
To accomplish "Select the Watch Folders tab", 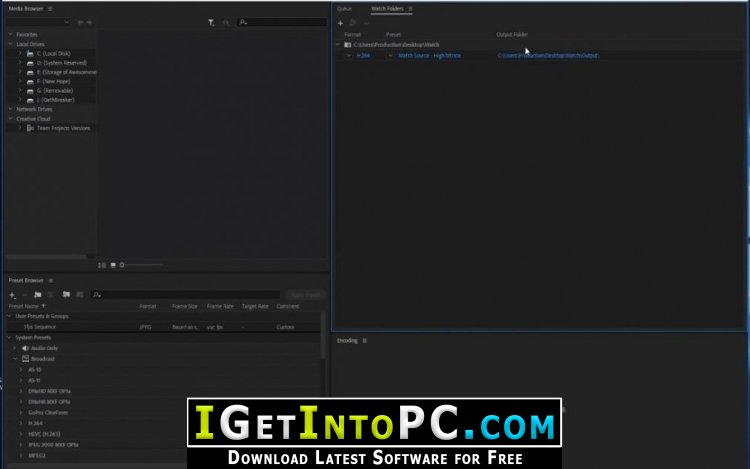I will click(x=386, y=8).
